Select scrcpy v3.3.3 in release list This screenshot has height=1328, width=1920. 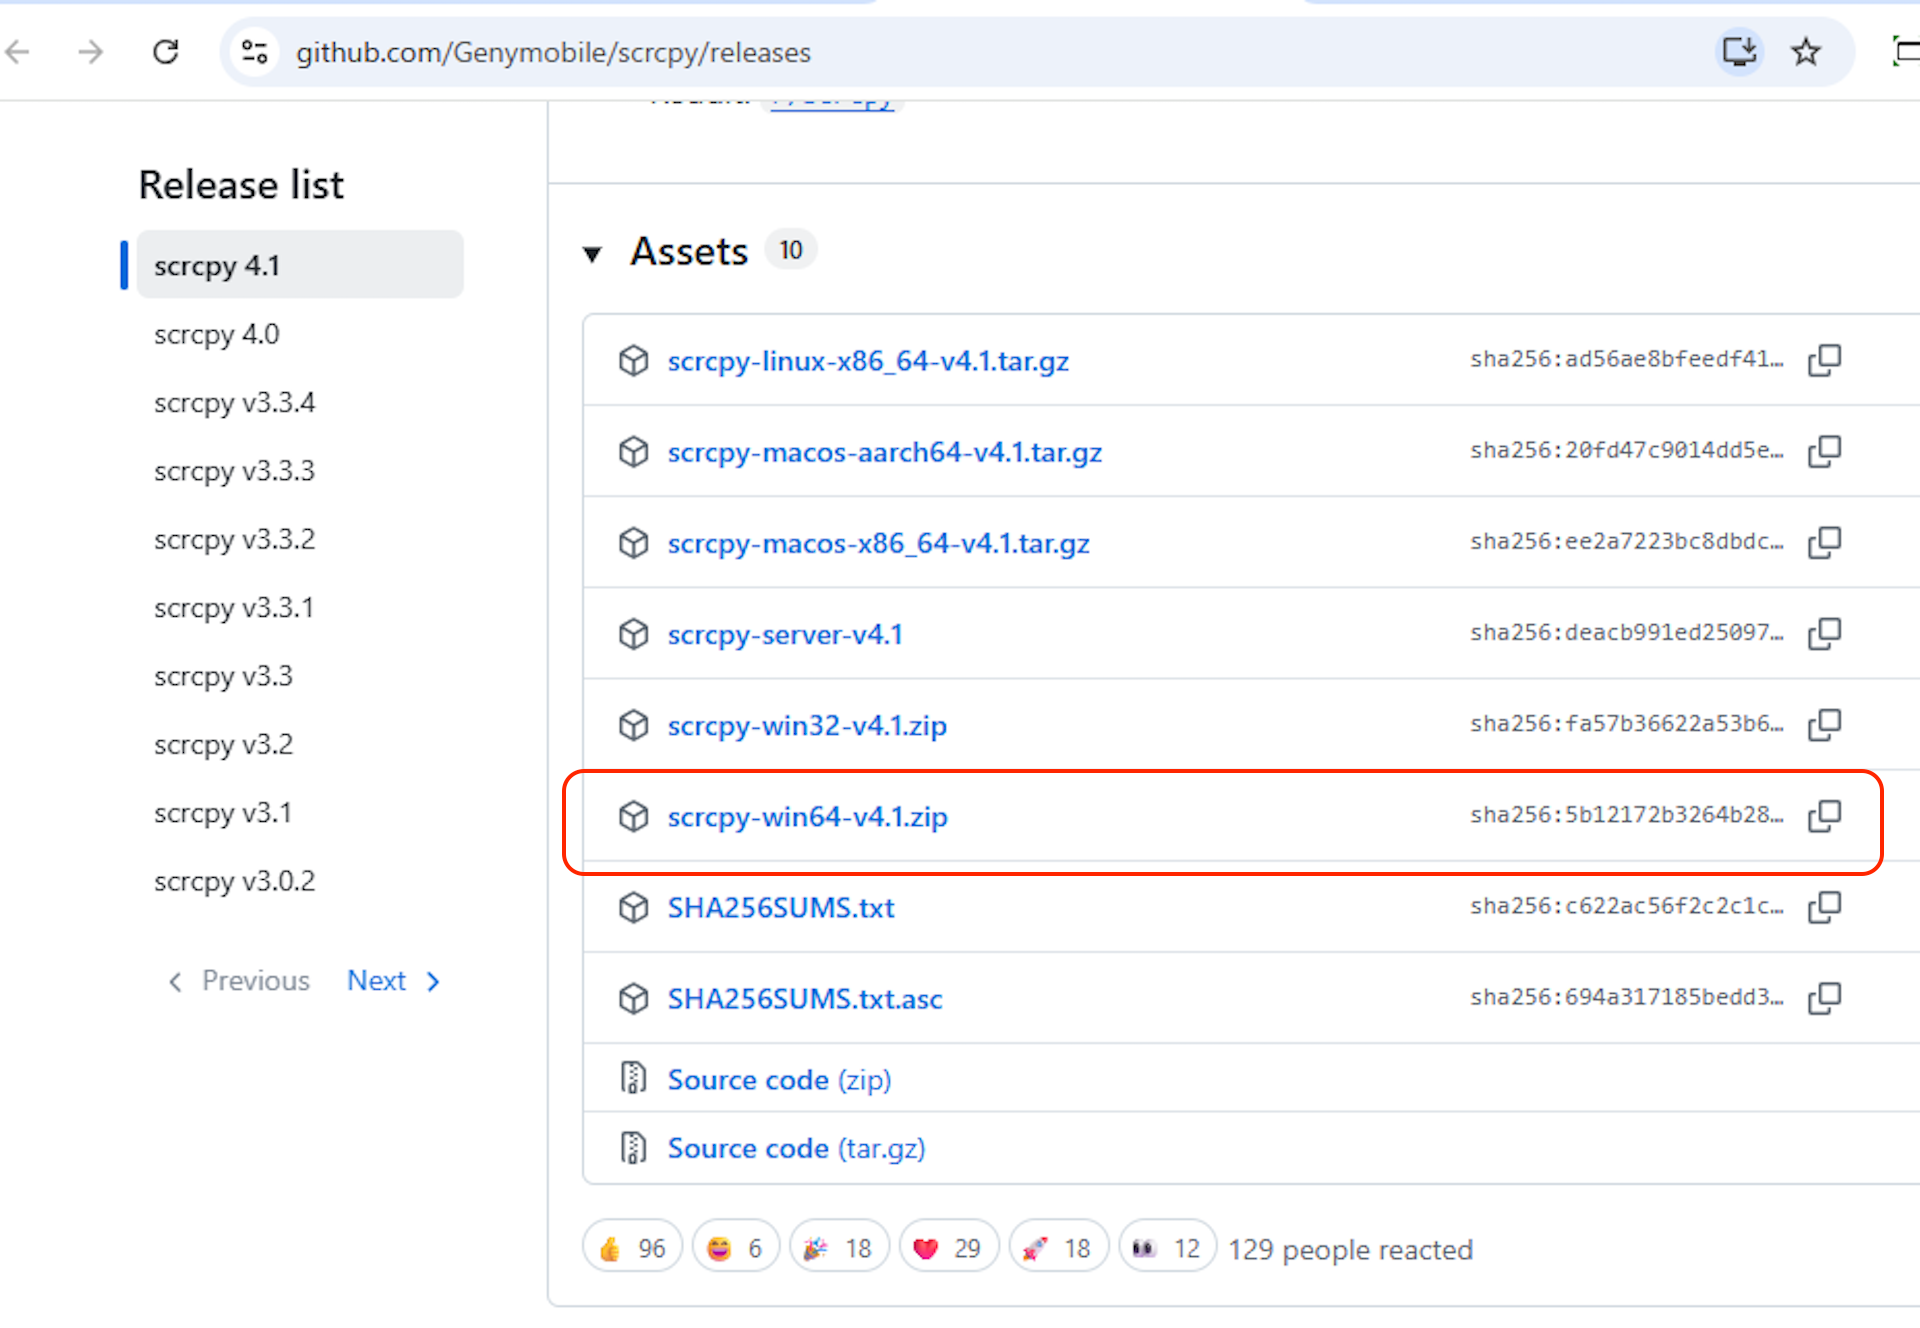click(234, 470)
